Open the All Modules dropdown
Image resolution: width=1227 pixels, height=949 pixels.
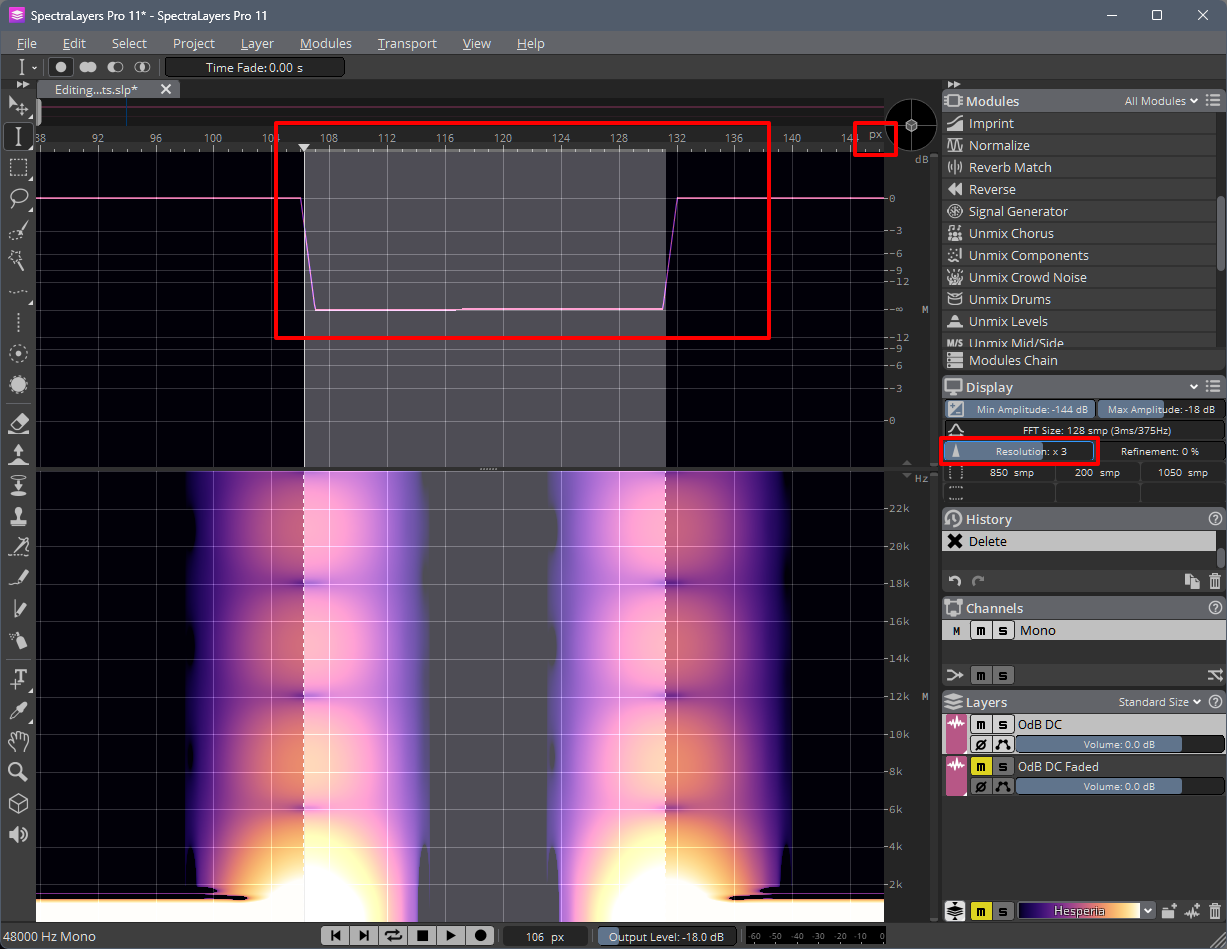[1161, 101]
